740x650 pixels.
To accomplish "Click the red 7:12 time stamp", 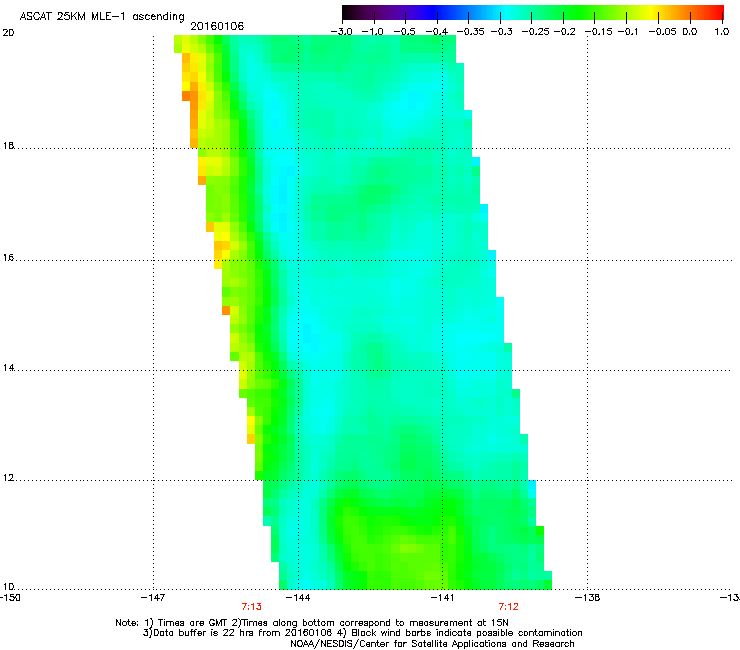I will (x=508, y=607).
